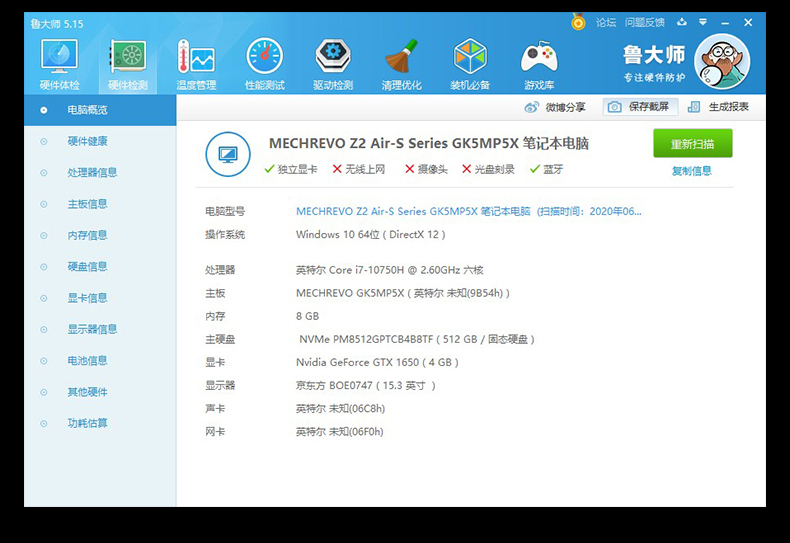The height and width of the screenshot is (543, 790).
Task: Click the 独立显卡 checkmark item
Action: click(x=291, y=169)
